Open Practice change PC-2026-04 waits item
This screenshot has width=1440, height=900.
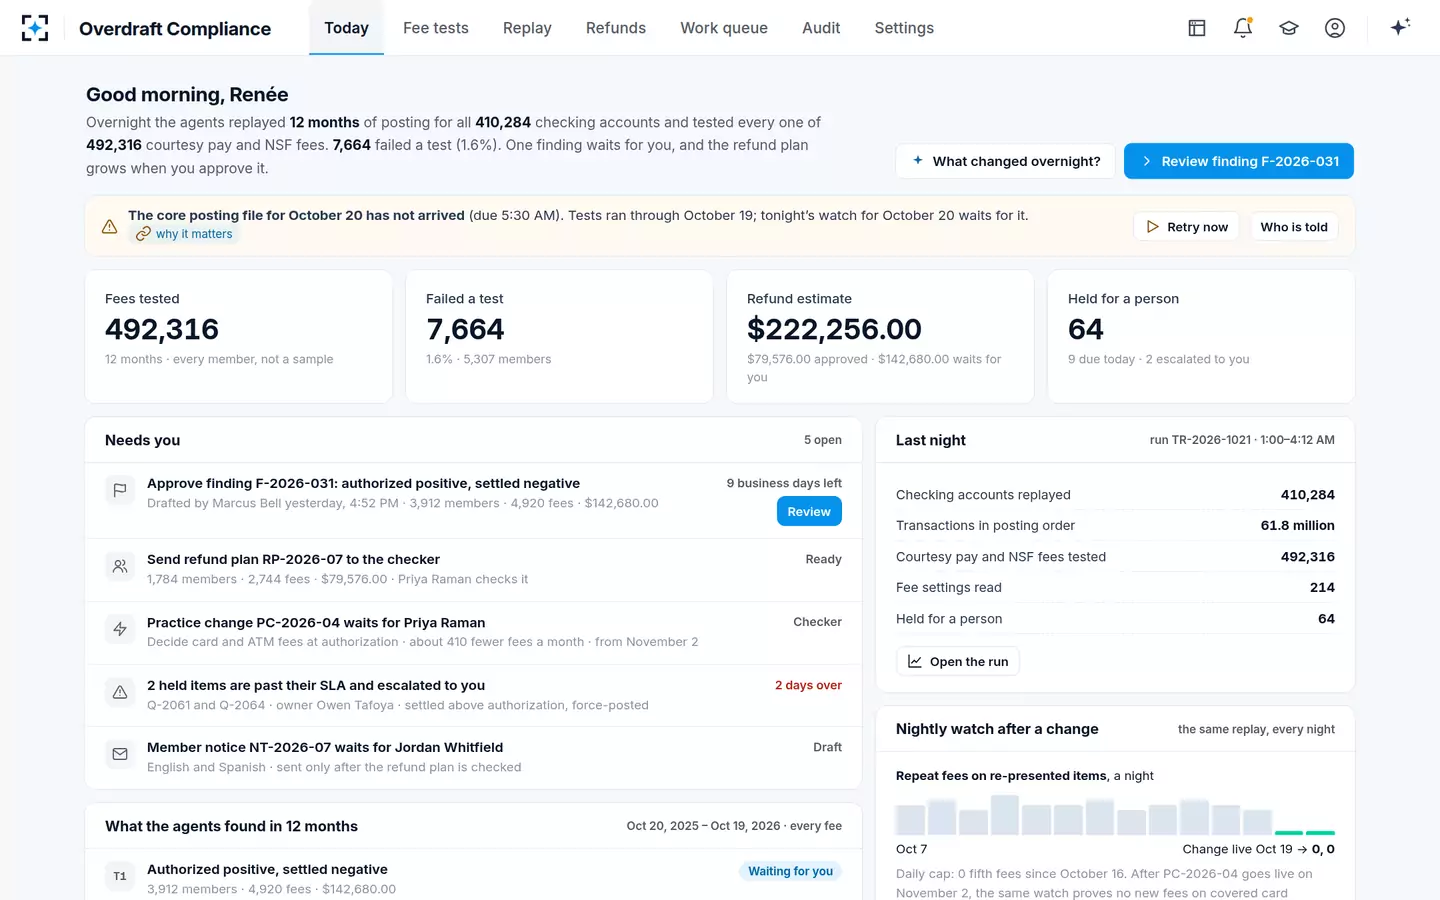pyautogui.click(x=473, y=632)
